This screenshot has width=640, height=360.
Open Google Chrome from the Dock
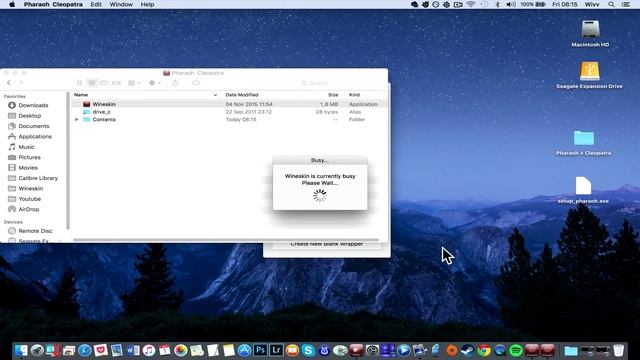[x=484, y=350]
